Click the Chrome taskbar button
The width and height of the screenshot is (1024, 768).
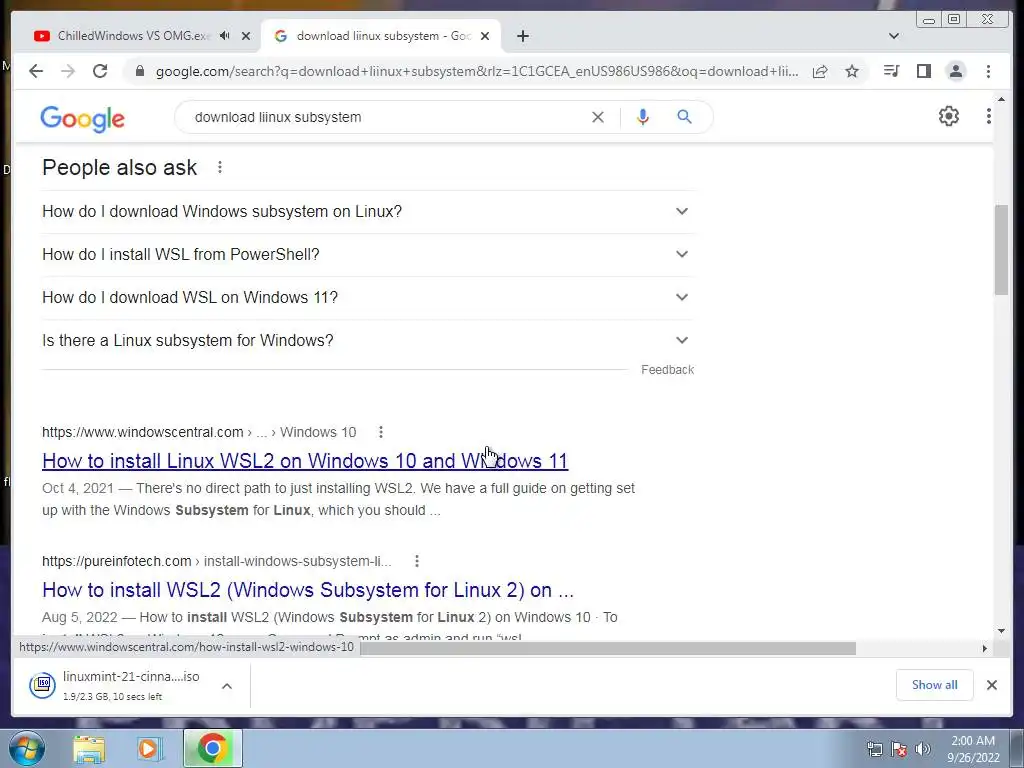212,748
